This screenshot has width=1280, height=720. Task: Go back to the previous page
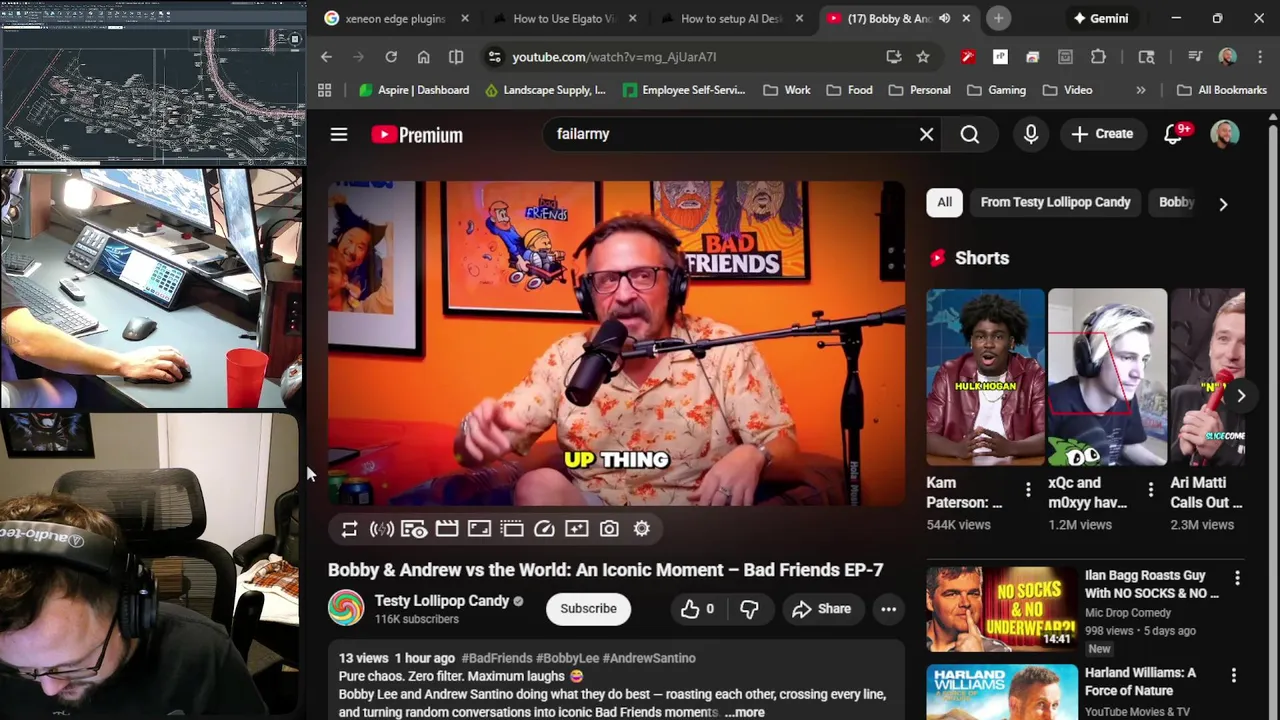326,57
